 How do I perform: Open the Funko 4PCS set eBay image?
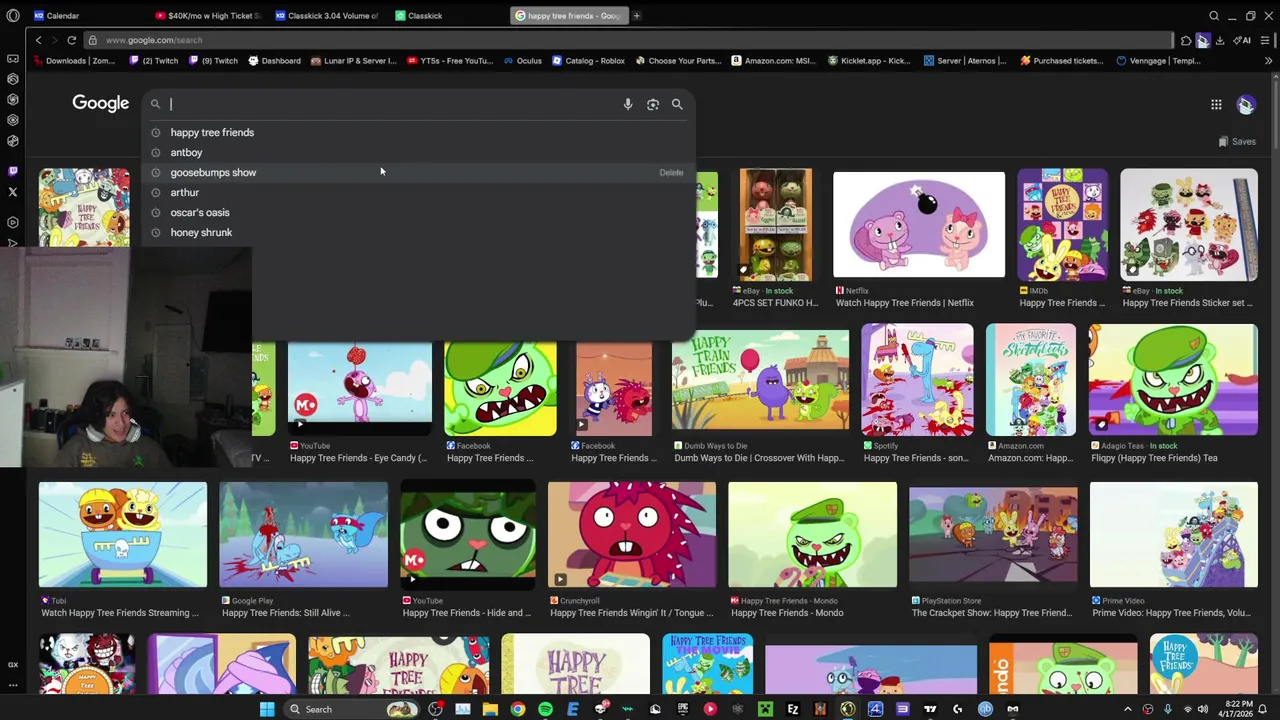click(775, 224)
